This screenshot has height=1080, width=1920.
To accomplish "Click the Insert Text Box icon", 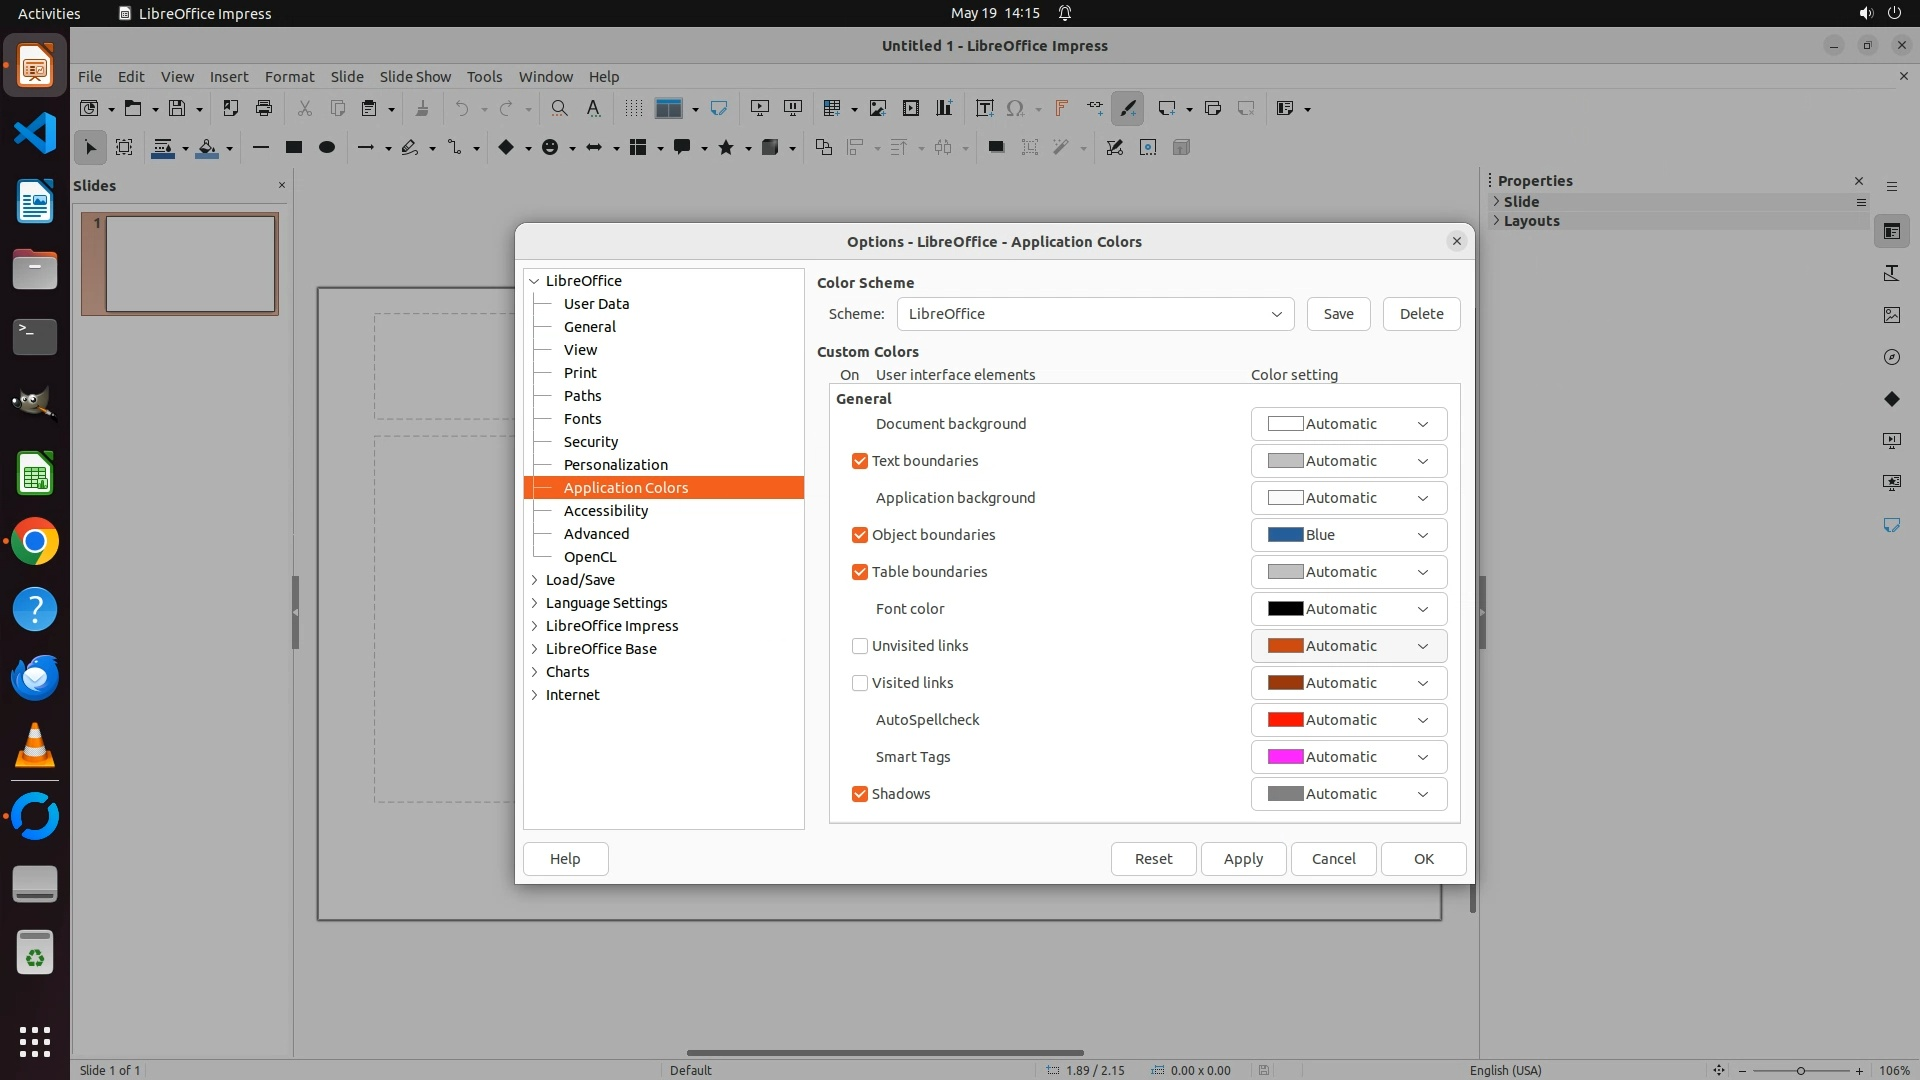I will [x=984, y=108].
